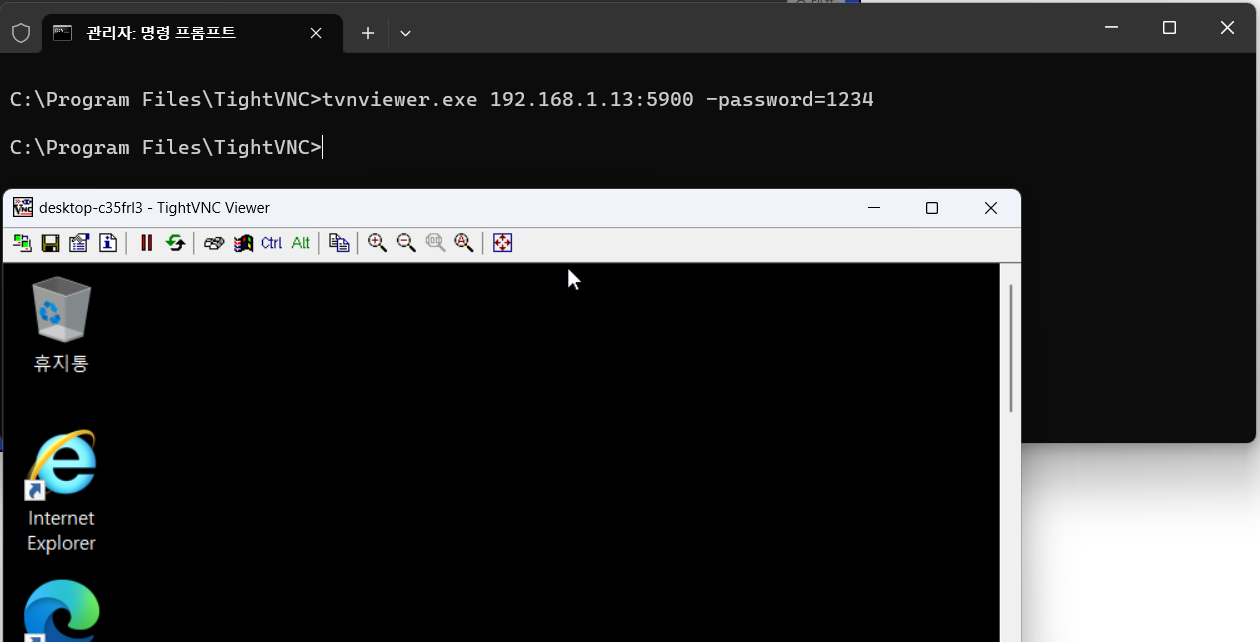
Task: Click the admin shield icon in terminal
Action: [21, 33]
